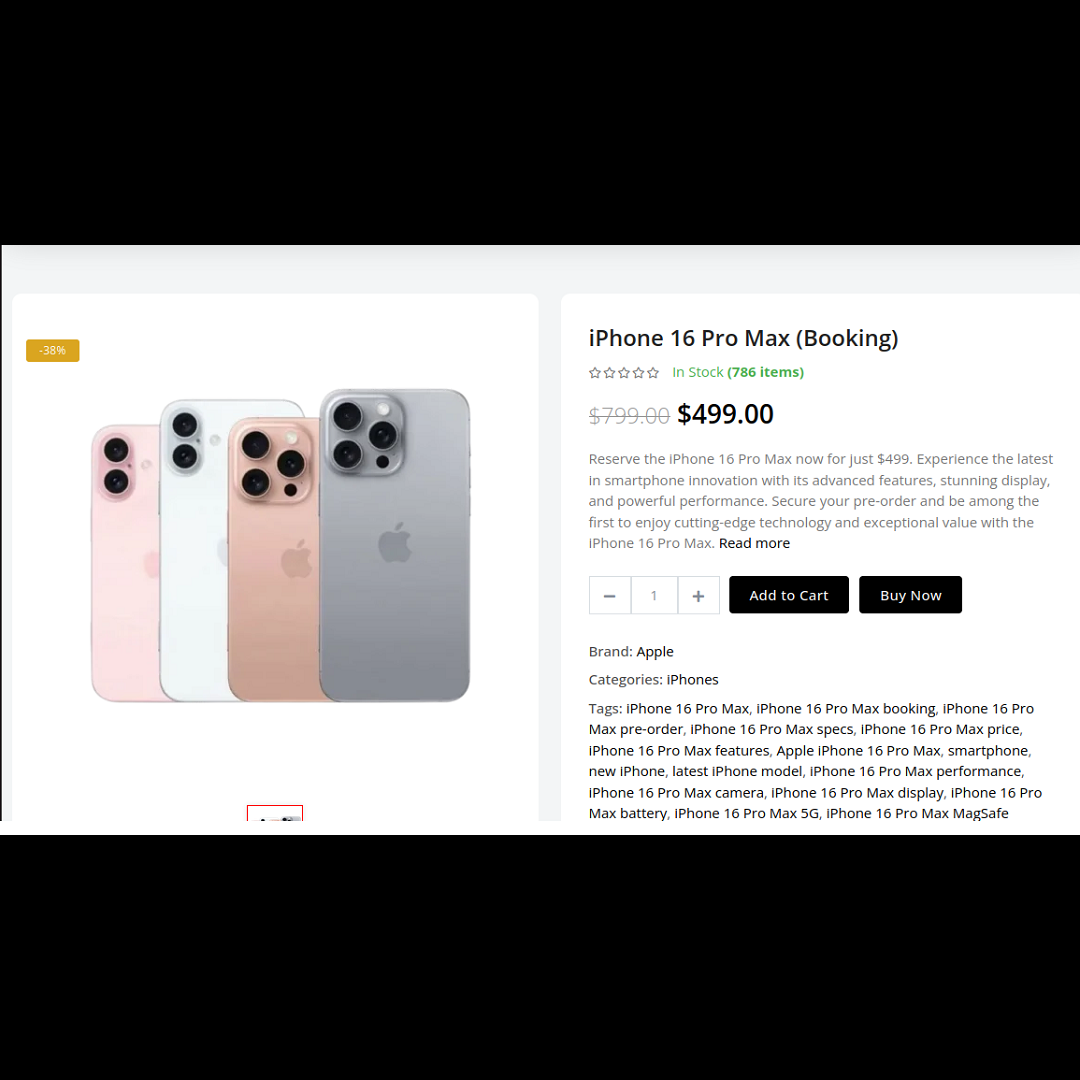Open the 'smartphone' tag link
Image resolution: width=1080 pixels, height=1080 pixels.
pyautogui.click(x=988, y=751)
